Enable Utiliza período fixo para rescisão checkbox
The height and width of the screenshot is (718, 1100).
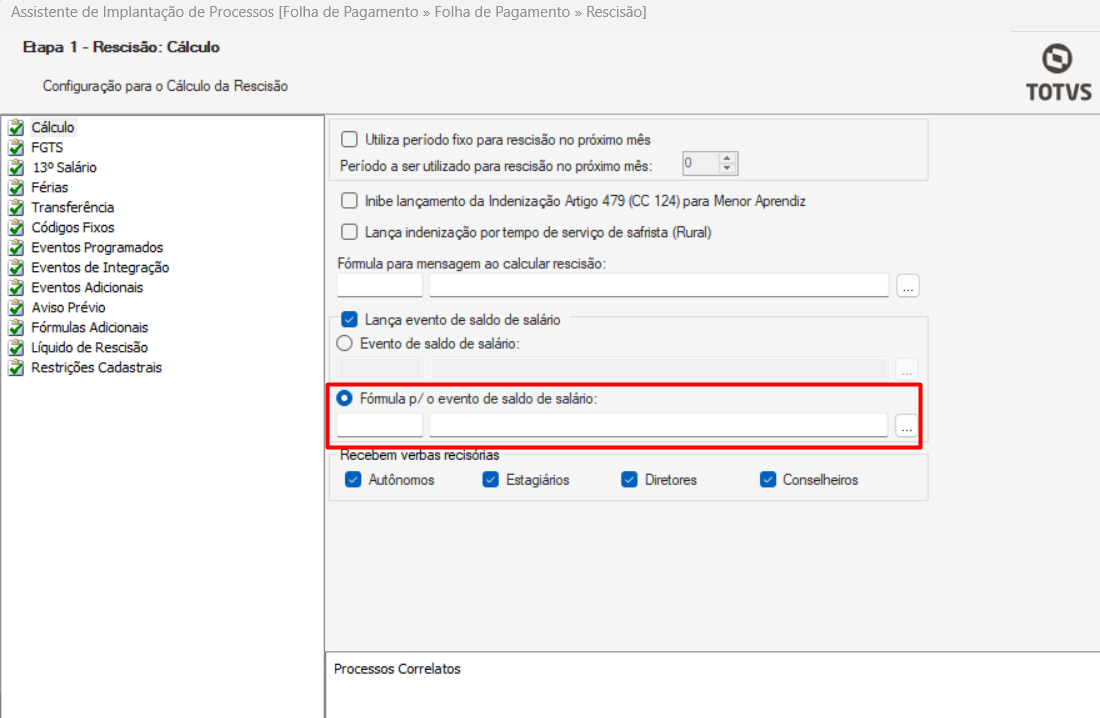point(349,139)
